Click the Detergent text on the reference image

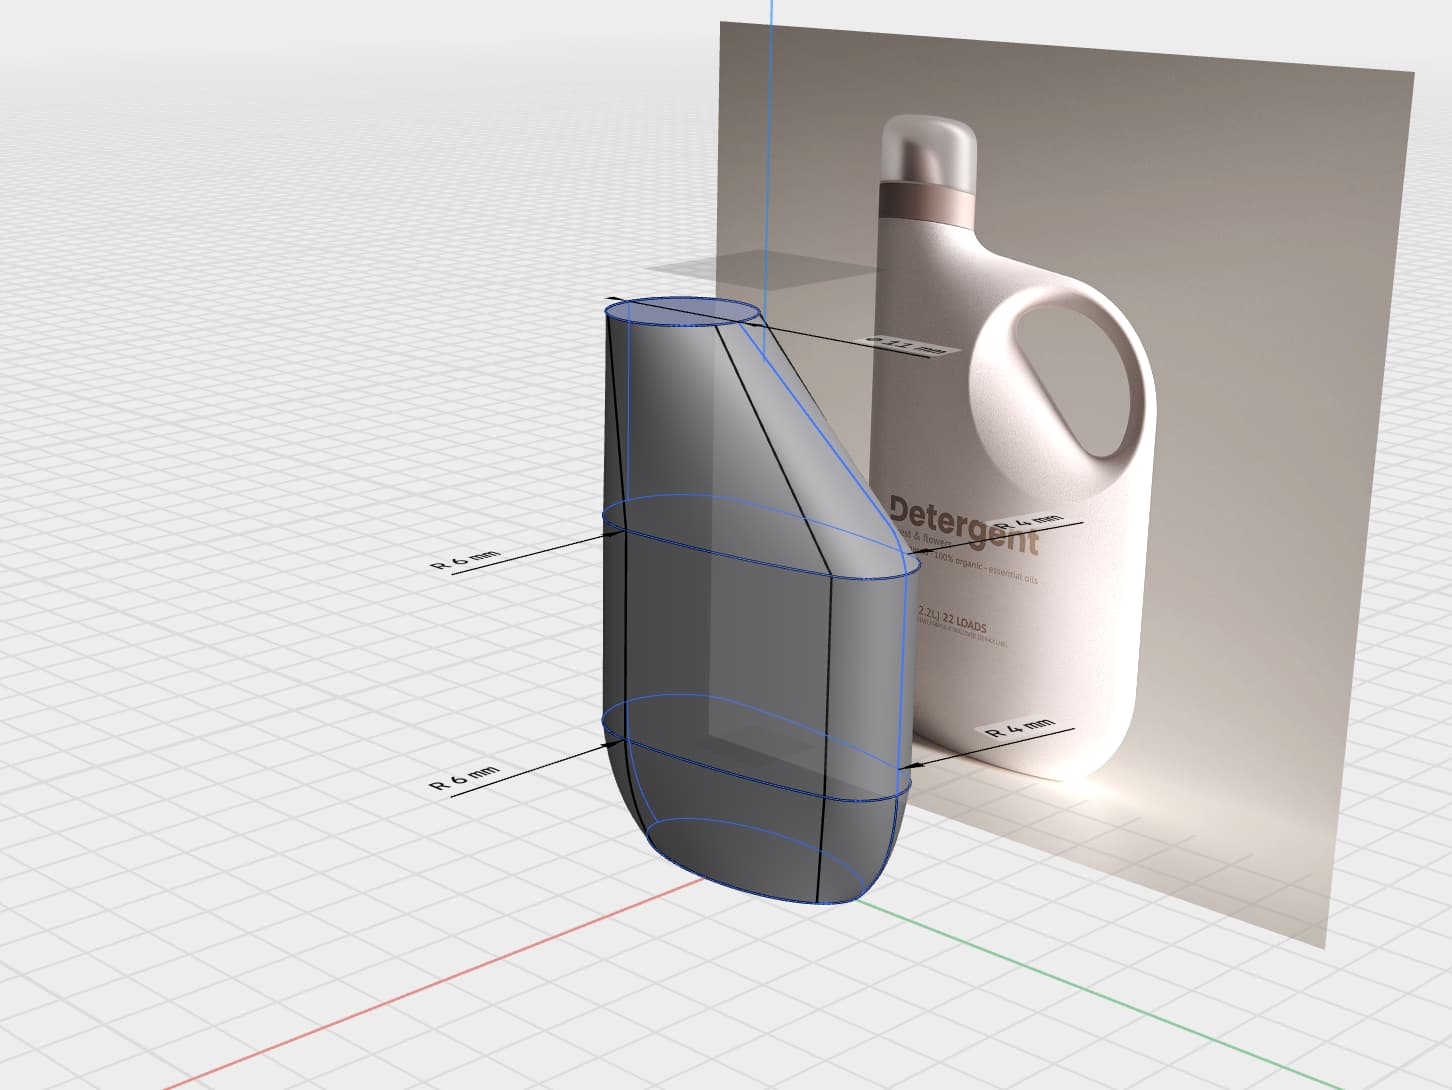tap(964, 523)
